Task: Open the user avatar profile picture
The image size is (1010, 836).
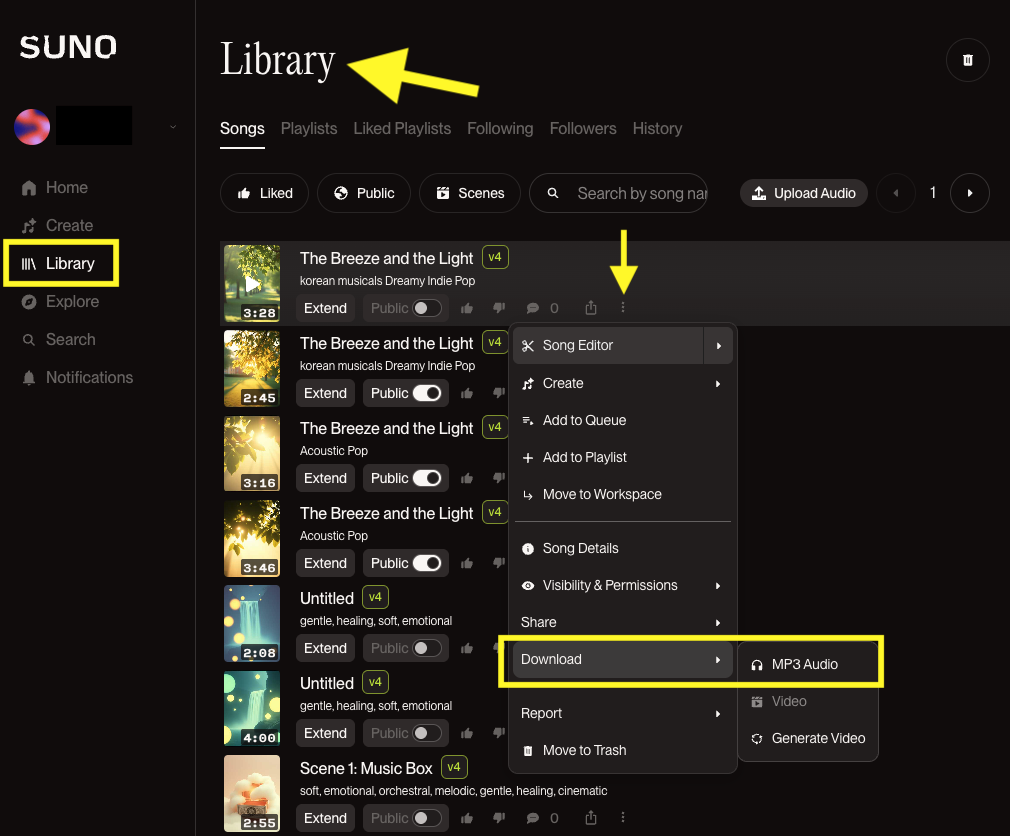Action: coord(32,126)
